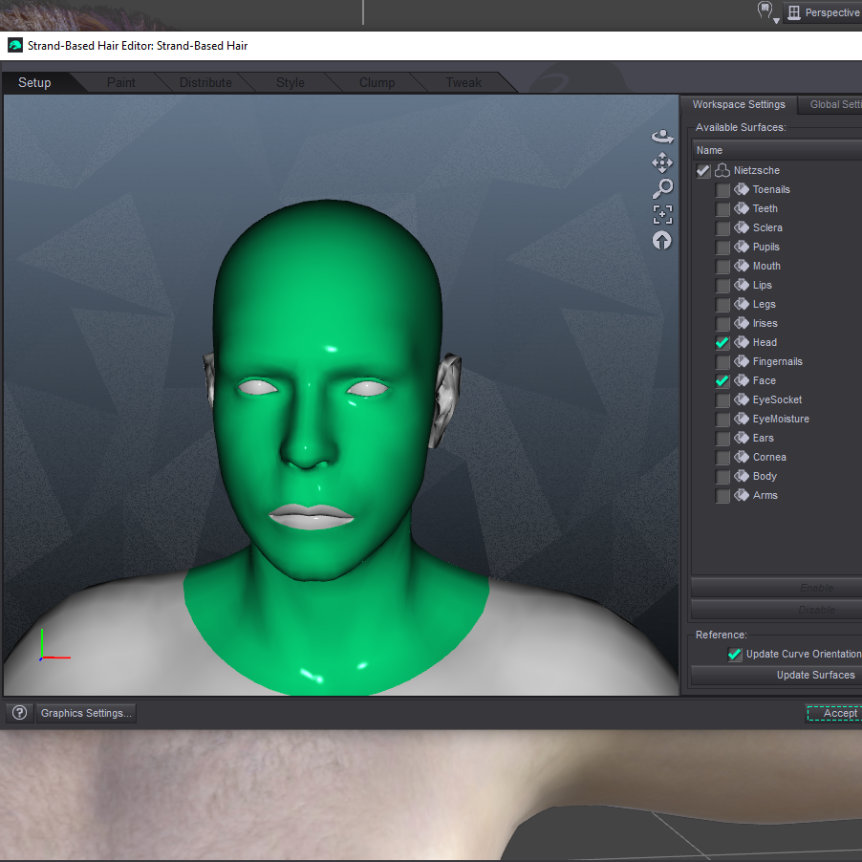Click the frame selection icon
Screen dimensions: 862x862
point(662,214)
